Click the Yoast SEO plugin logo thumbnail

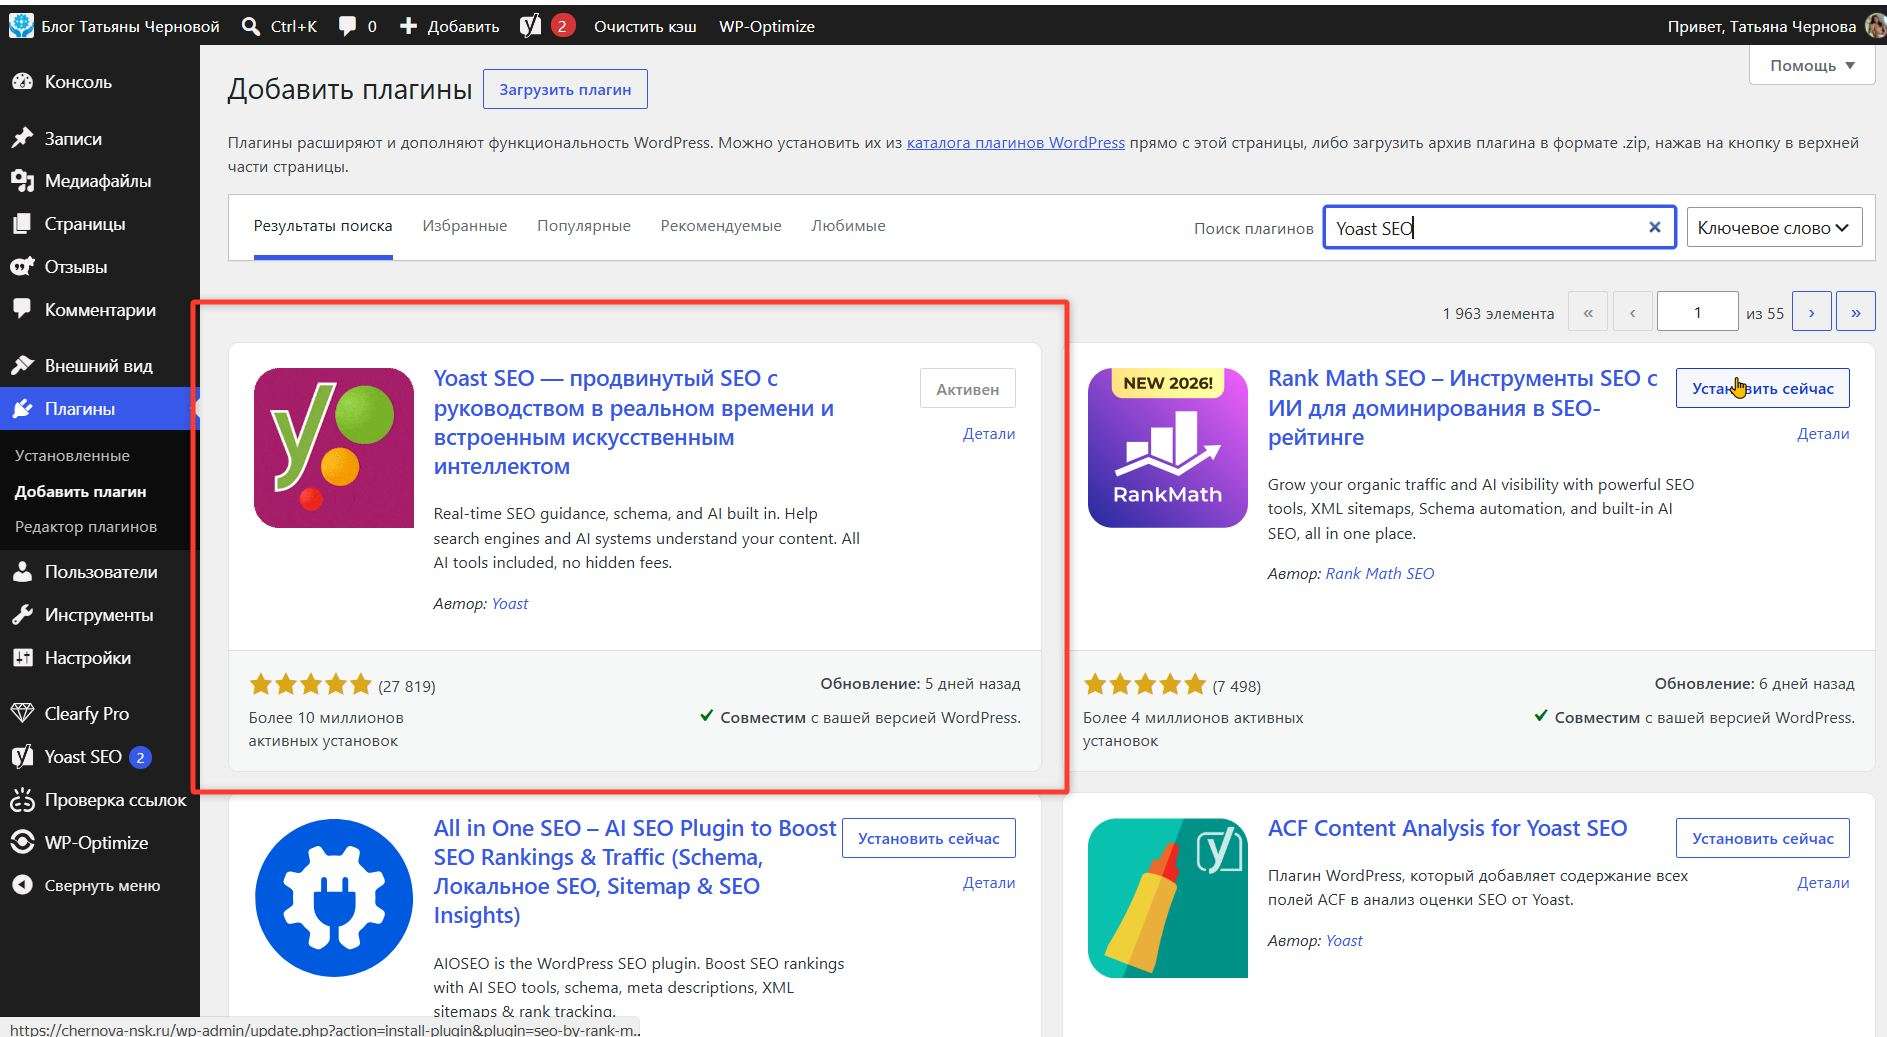tap(334, 448)
